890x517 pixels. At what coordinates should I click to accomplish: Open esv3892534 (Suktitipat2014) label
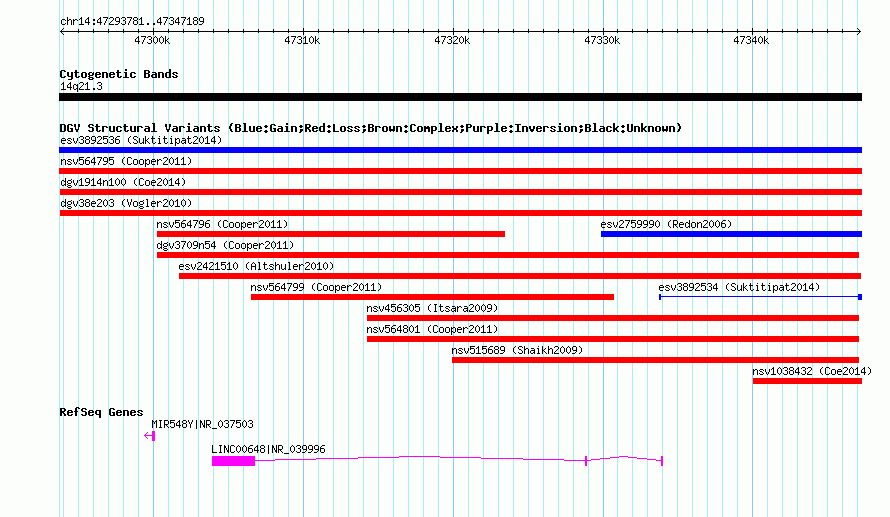pyautogui.click(x=739, y=287)
